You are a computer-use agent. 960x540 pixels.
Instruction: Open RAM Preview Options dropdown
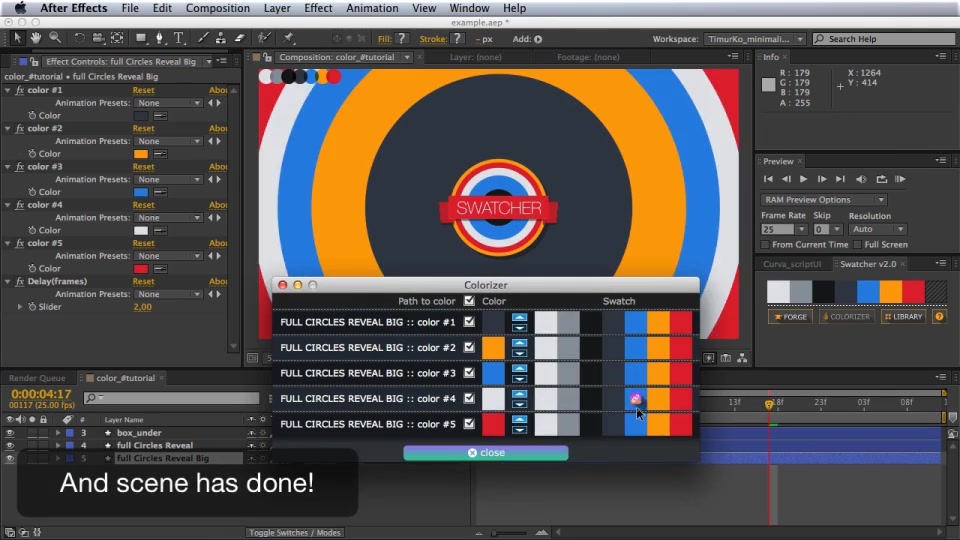[823, 200]
